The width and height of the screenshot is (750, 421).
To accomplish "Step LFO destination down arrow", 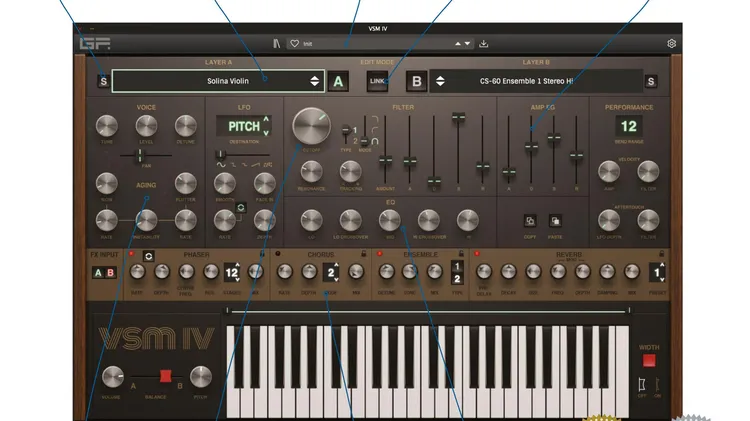I will (266, 133).
